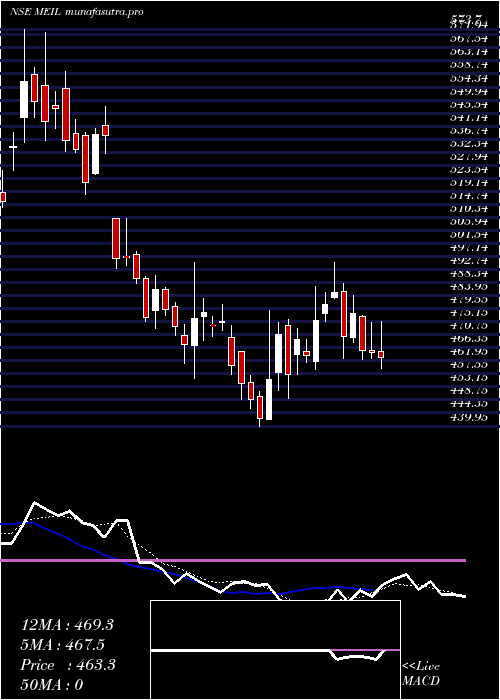Screen dimensions: 500x700
Task: Select the 483.95 price label
Action: 469,287
